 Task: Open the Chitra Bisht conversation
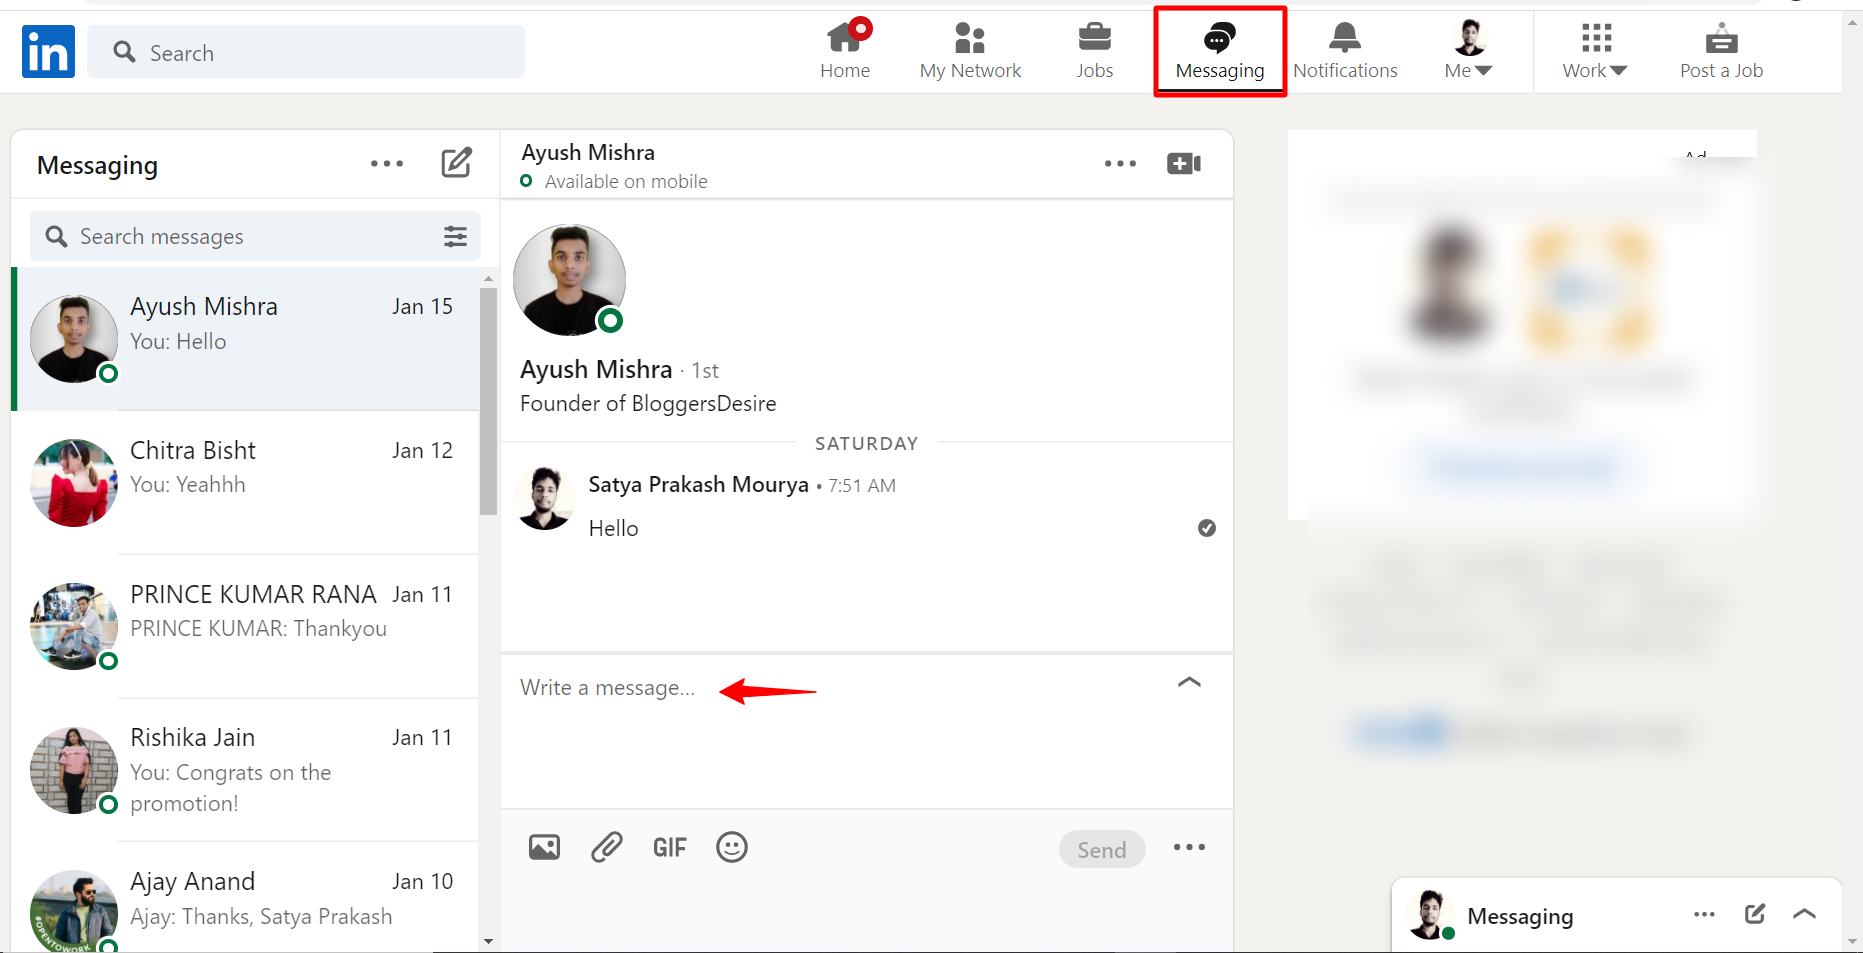[x=245, y=482]
